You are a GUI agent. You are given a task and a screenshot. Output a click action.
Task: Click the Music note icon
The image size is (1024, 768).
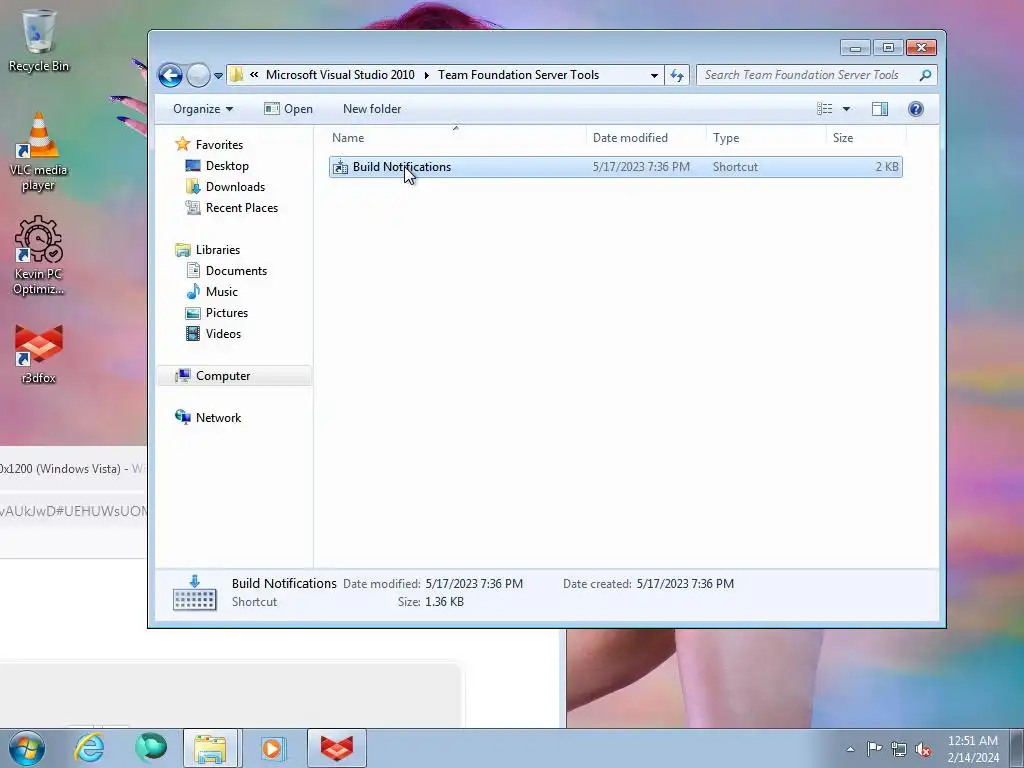click(193, 292)
